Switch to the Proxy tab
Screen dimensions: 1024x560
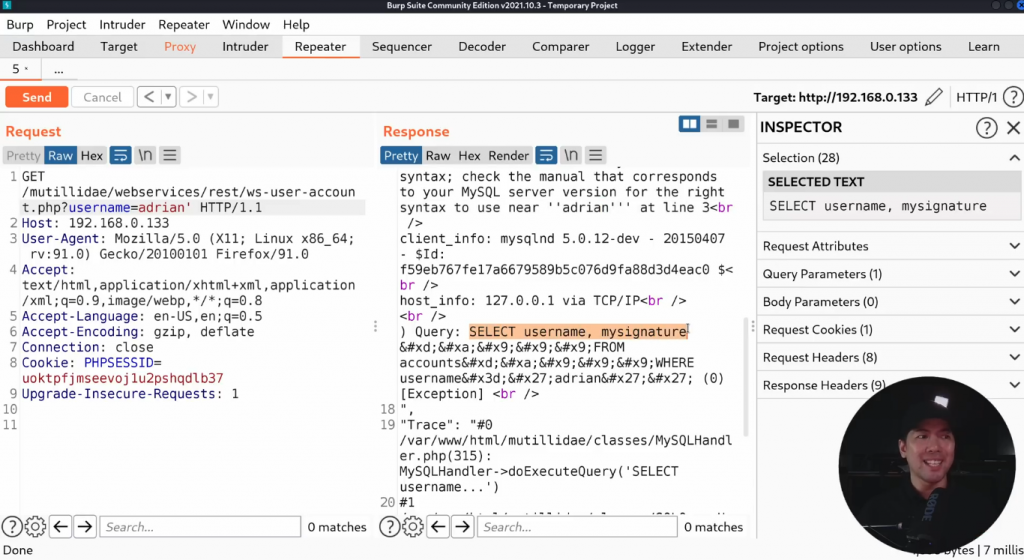click(x=180, y=46)
